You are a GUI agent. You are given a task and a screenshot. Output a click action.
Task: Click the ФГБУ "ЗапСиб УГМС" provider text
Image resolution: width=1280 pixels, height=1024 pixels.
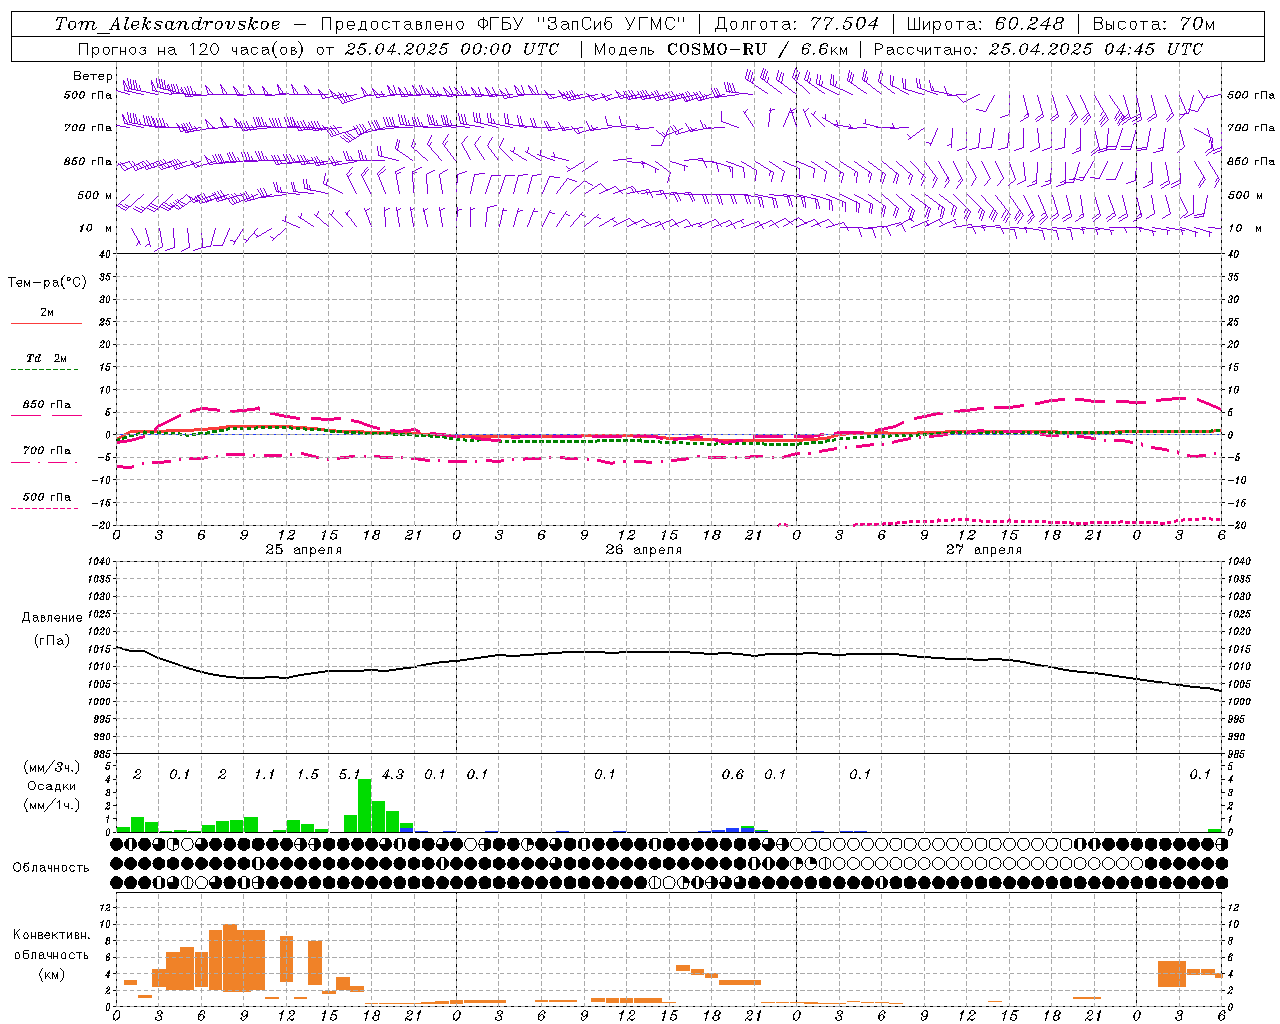click(583, 24)
